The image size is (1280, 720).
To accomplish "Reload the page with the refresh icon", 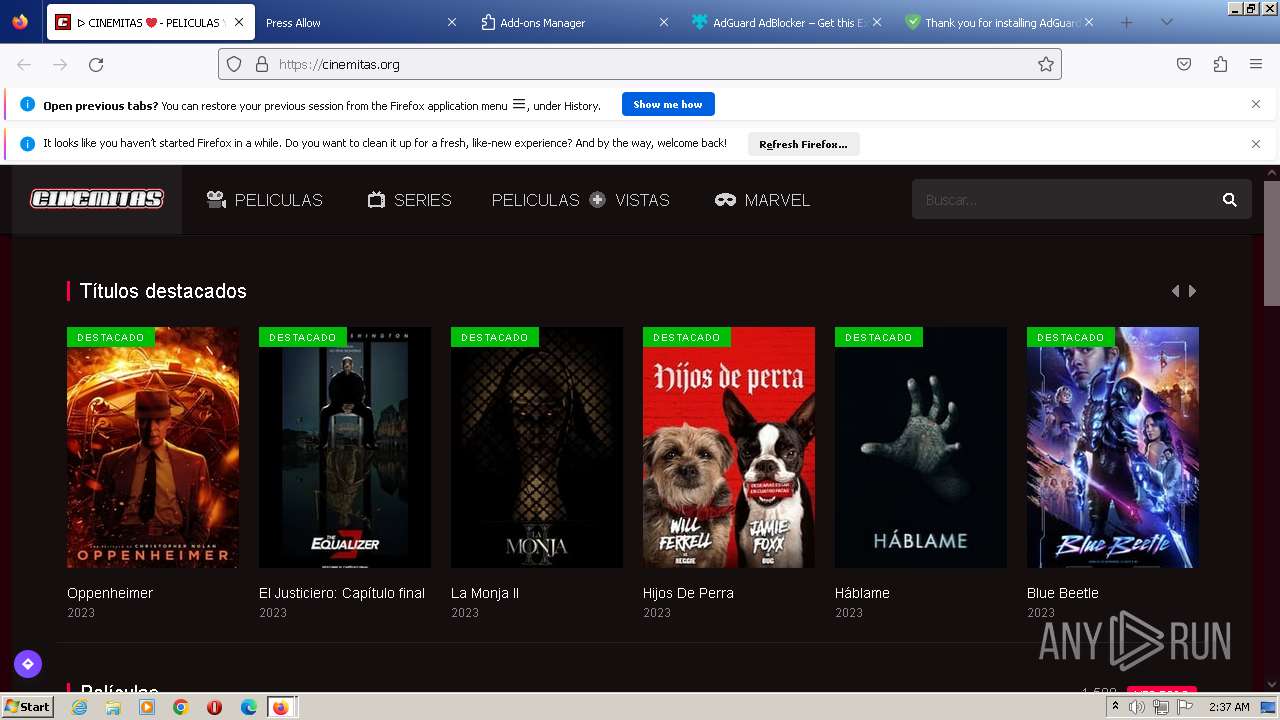I will click(96, 64).
